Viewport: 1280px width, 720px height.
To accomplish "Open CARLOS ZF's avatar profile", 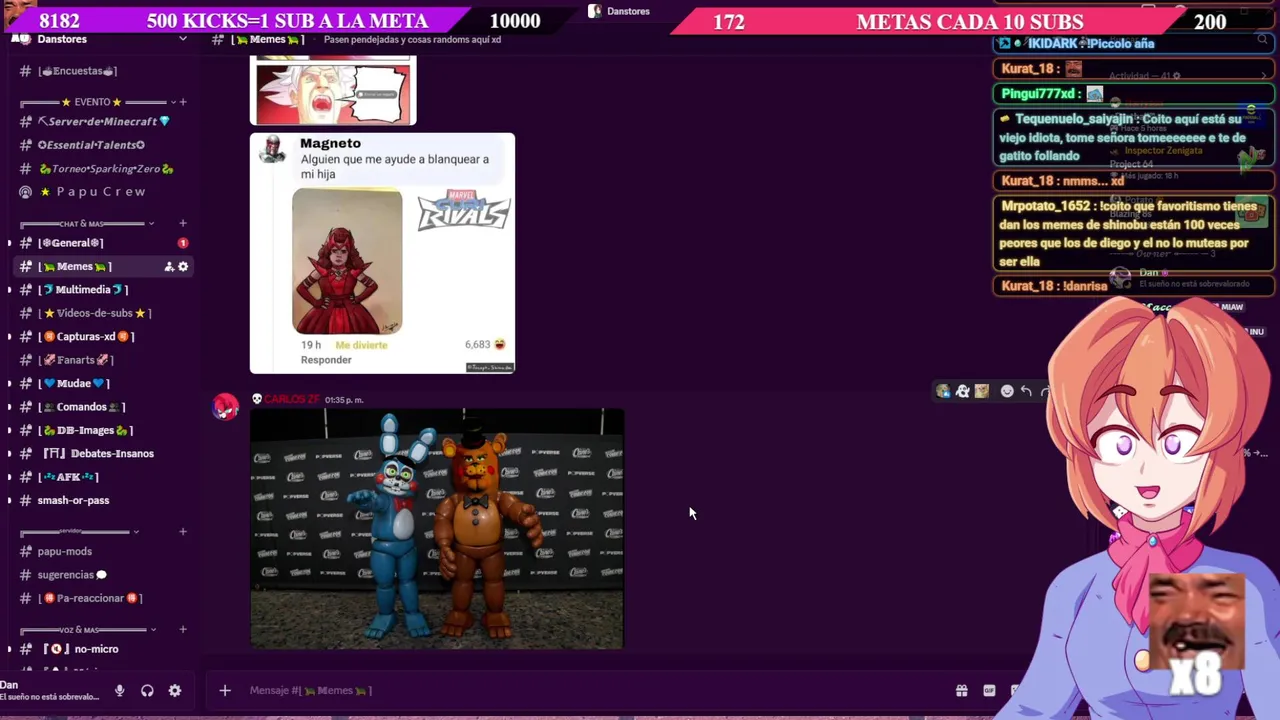I will coord(226,406).
